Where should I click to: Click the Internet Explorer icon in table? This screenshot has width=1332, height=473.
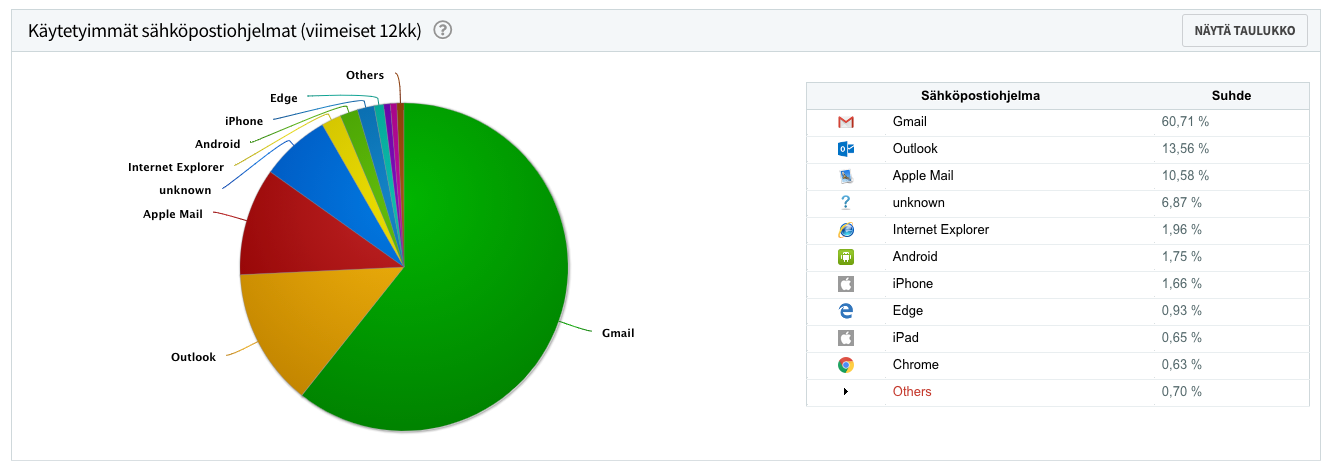pos(846,230)
